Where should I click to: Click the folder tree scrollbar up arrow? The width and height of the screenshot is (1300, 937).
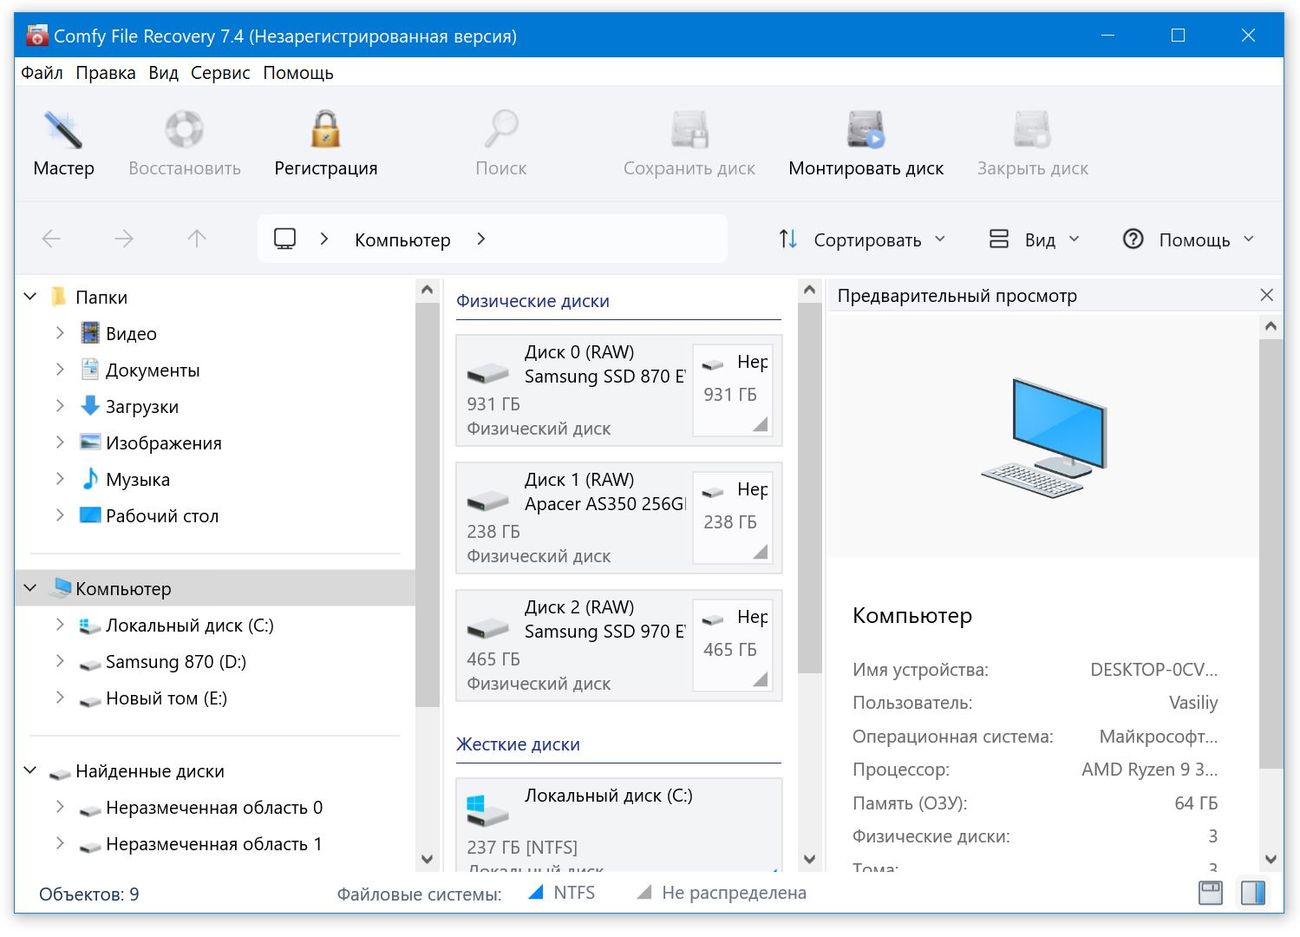tap(427, 290)
